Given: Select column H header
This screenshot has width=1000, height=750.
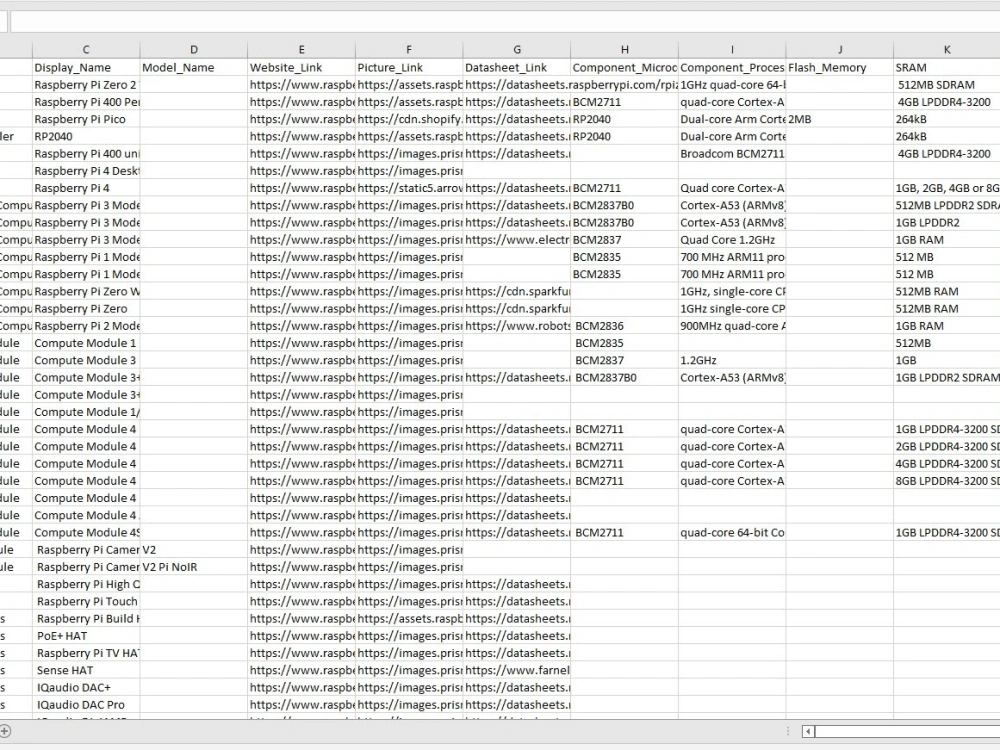Looking at the screenshot, I should [x=624, y=49].
